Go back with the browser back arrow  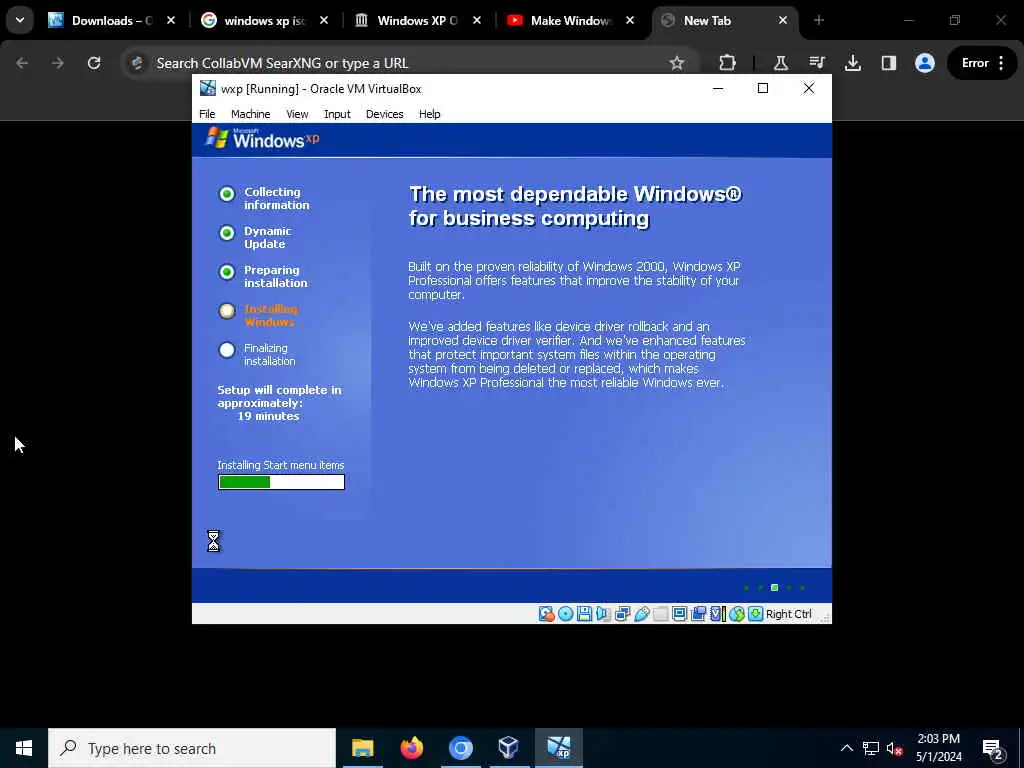[22, 63]
